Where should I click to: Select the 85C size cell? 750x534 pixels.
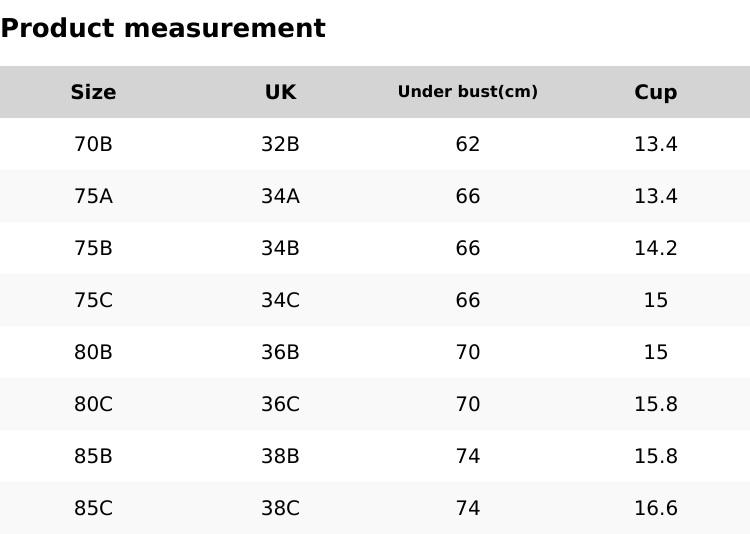click(x=93, y=508)
